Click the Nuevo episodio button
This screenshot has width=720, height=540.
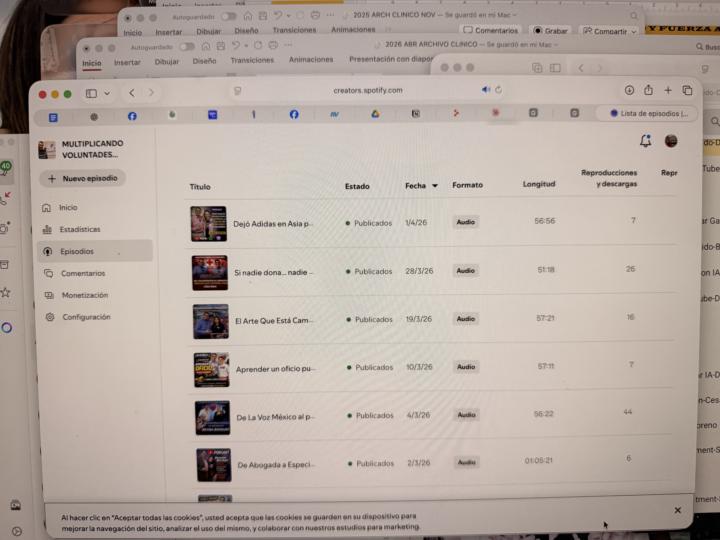(x=83, y=178)
